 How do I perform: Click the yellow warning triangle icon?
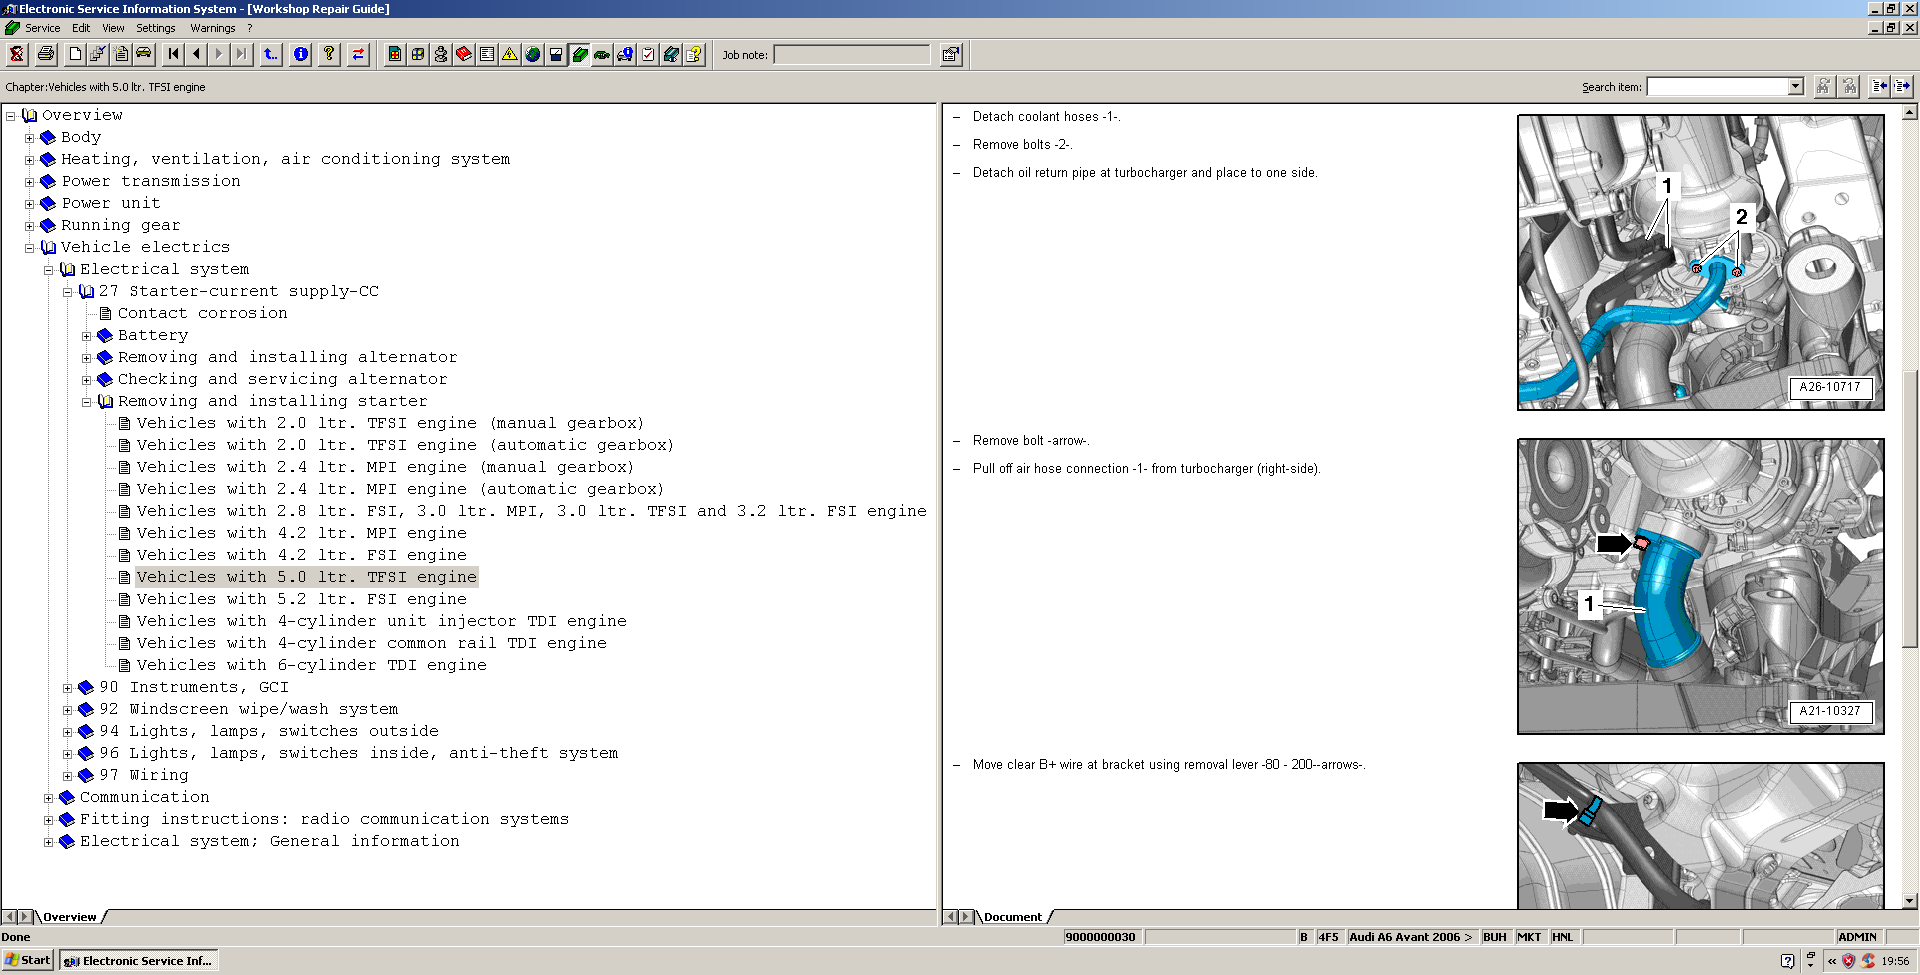(510, 54)
